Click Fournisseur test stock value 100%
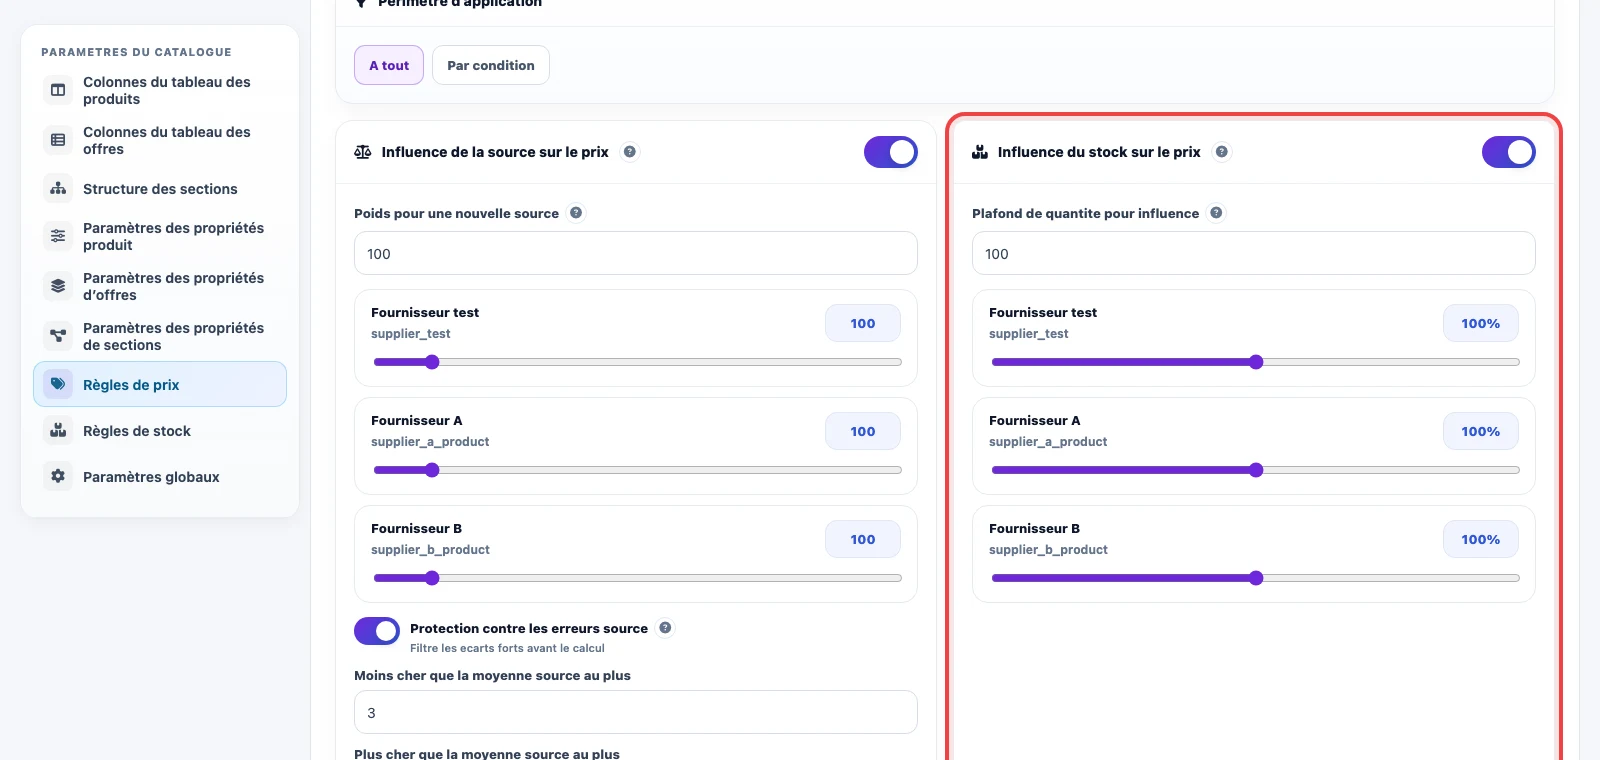The image size is (1600, 760). coord(1481,323)
